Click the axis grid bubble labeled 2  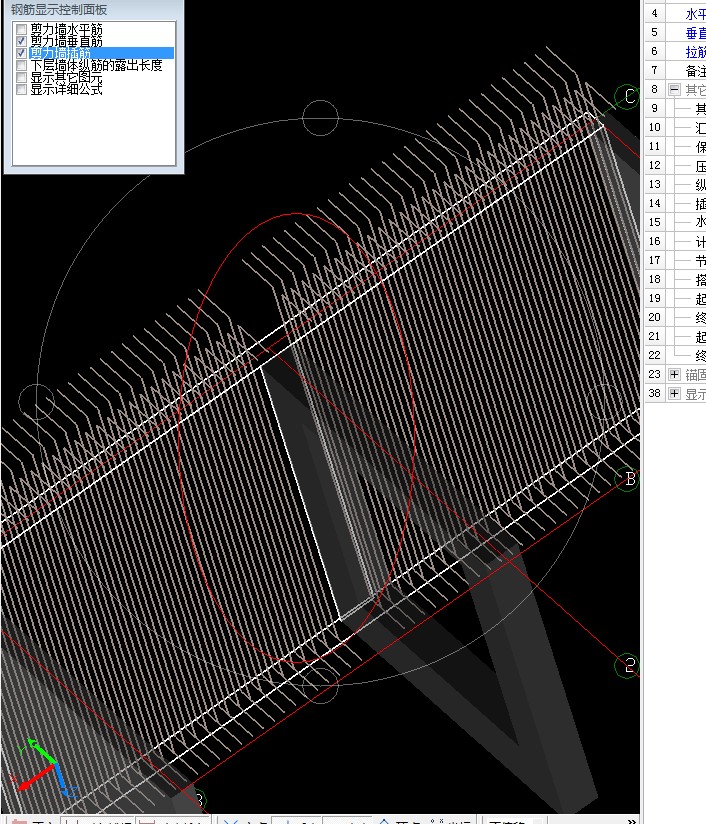click(x=627, y=664)
